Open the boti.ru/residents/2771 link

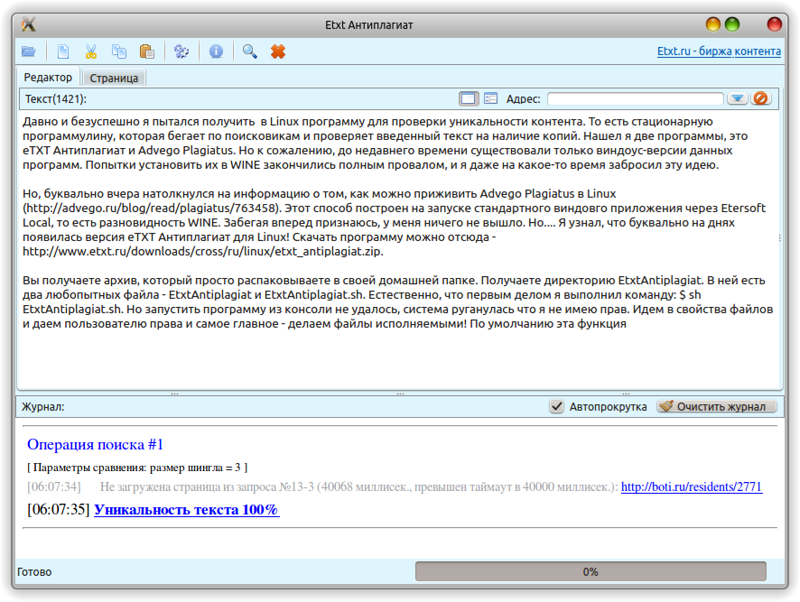pos(691,487)
